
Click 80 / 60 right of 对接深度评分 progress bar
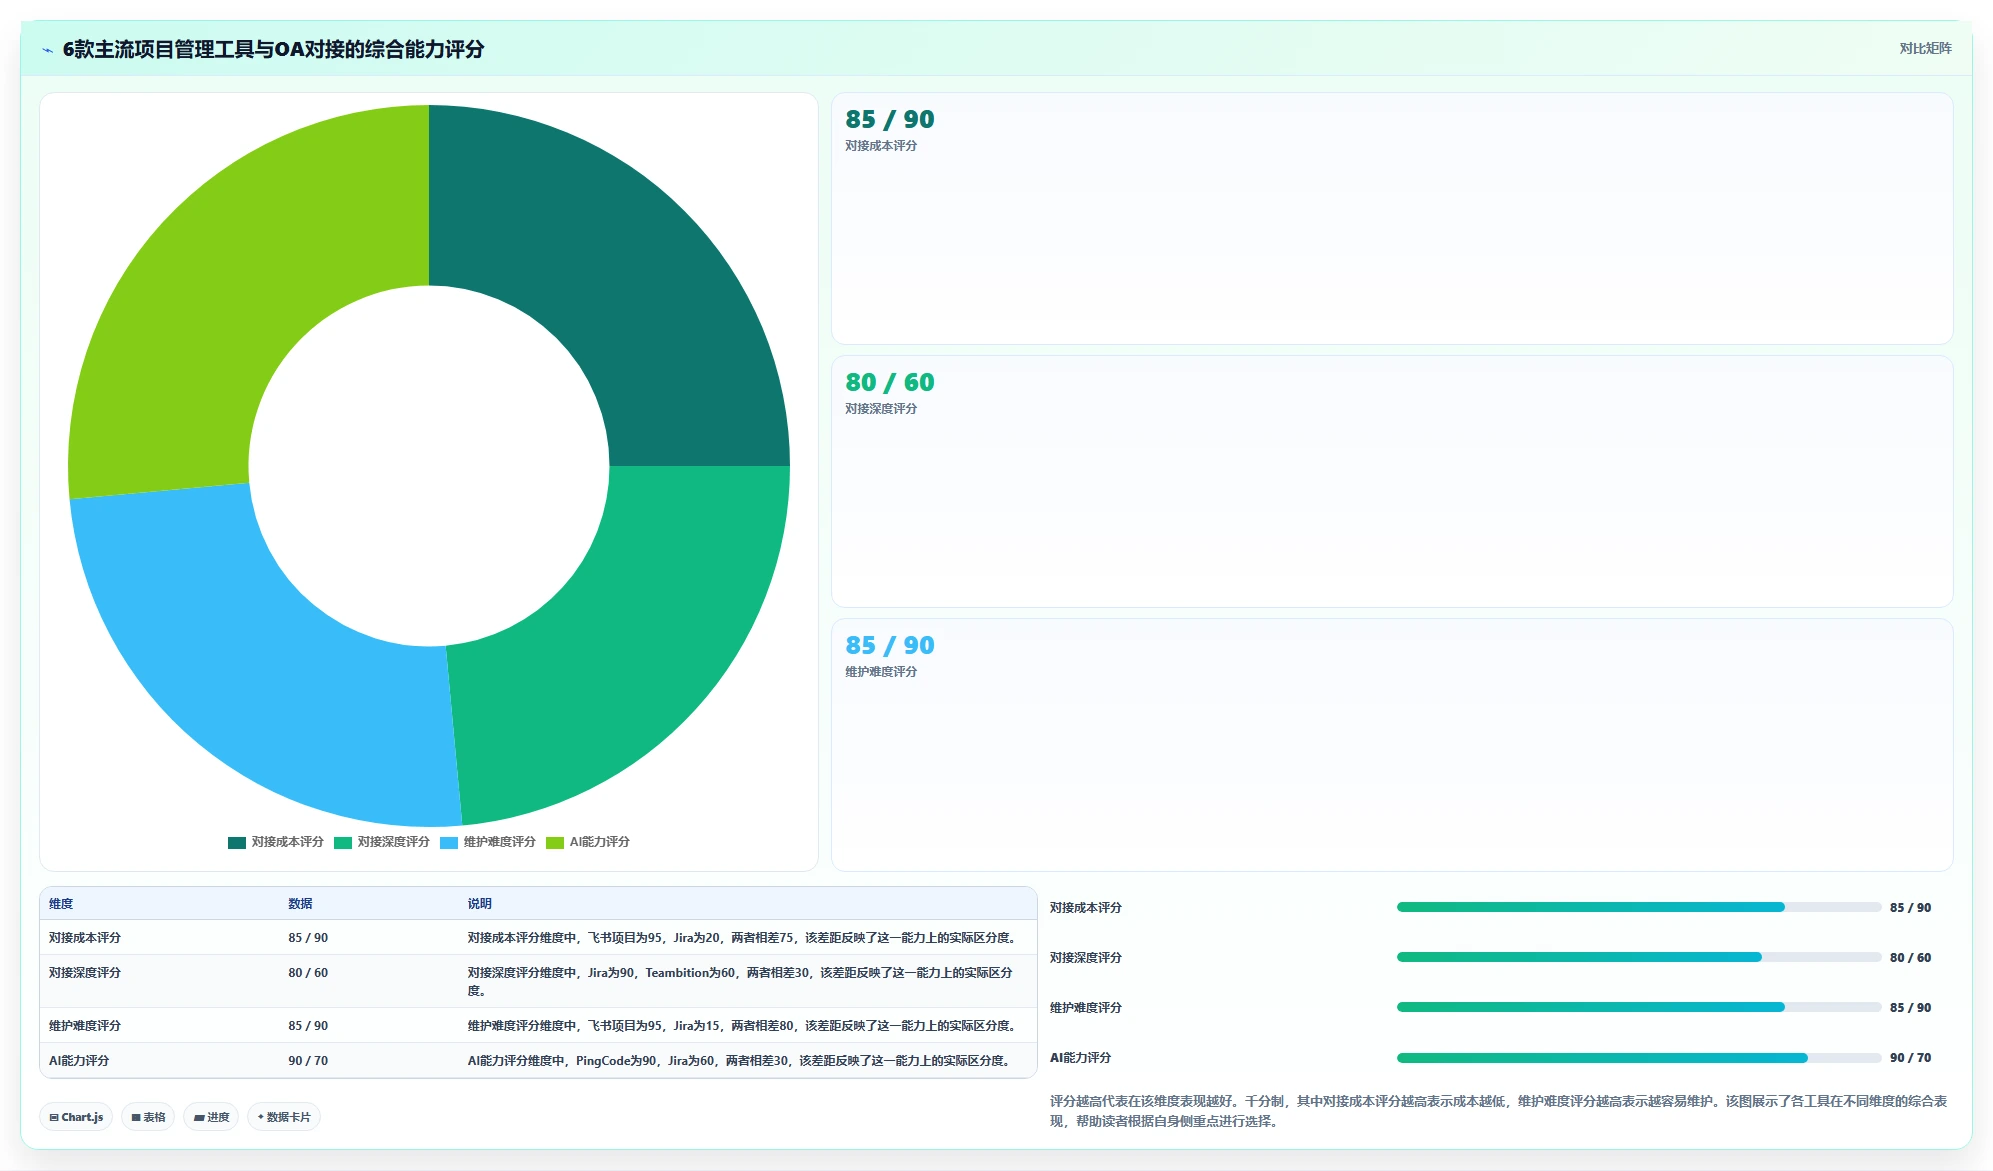pos(1910,958)
